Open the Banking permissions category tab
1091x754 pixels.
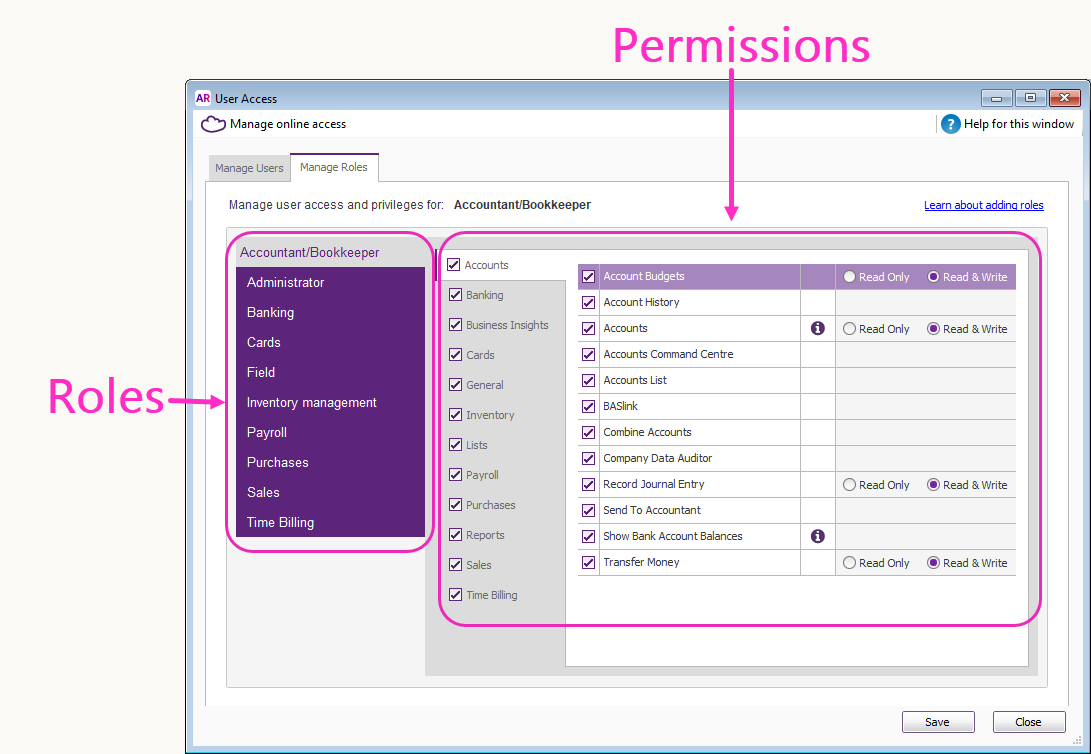pyautogui.click(x=484, y=295)
